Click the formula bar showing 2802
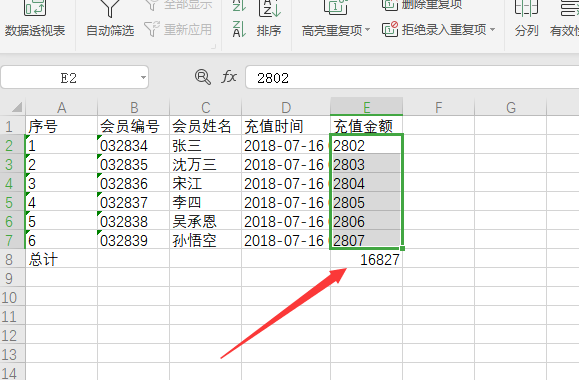Screen dimensions: 579x380 click(x=412, y=78)
